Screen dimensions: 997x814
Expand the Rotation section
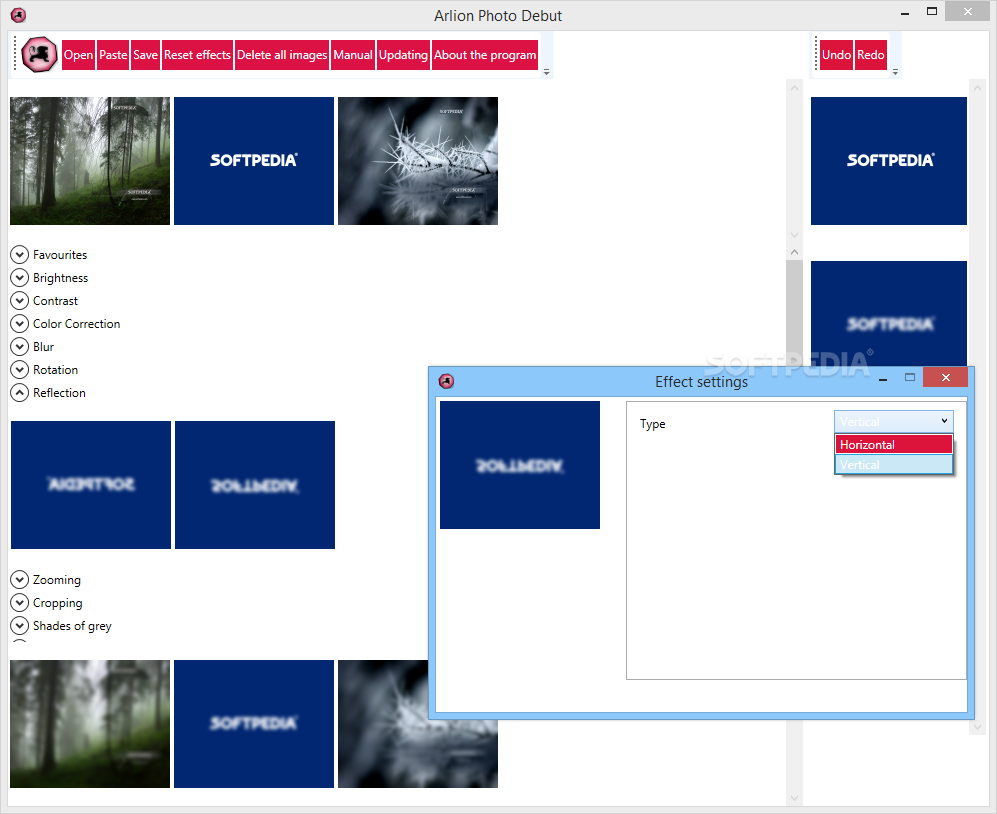20,369
